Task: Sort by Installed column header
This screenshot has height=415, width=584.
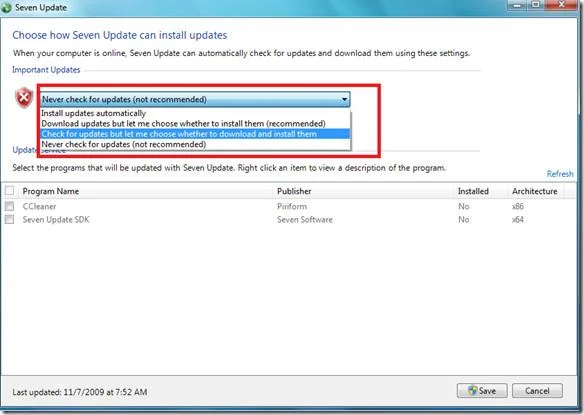Action: [x=473, y=191]
